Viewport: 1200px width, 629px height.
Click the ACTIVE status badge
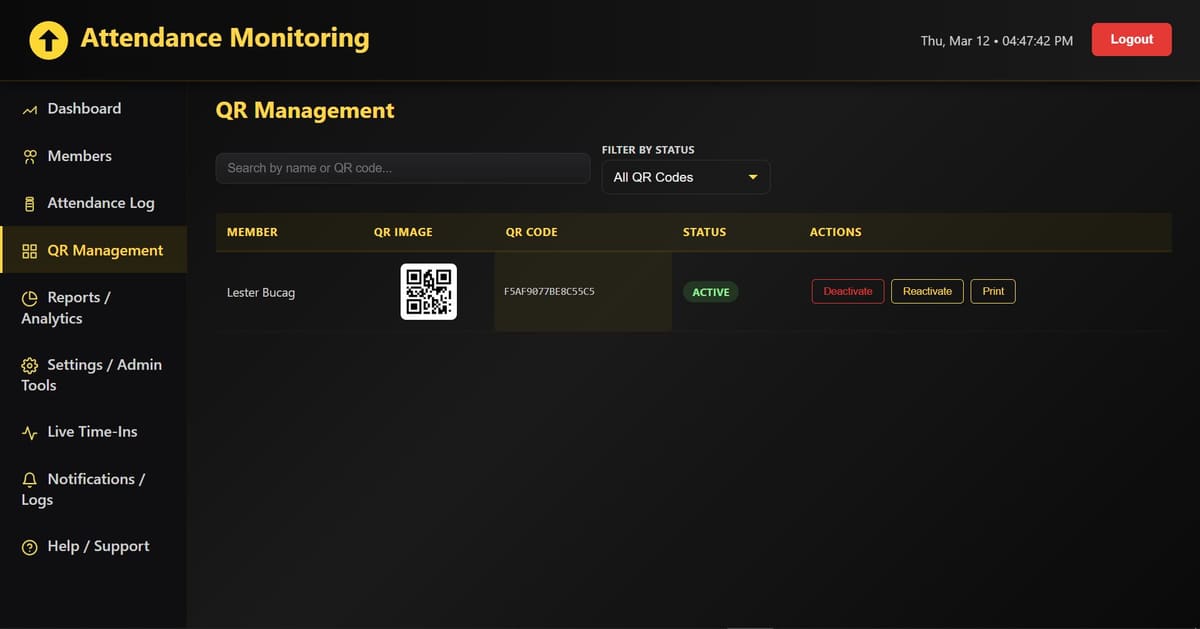[710, 292]
